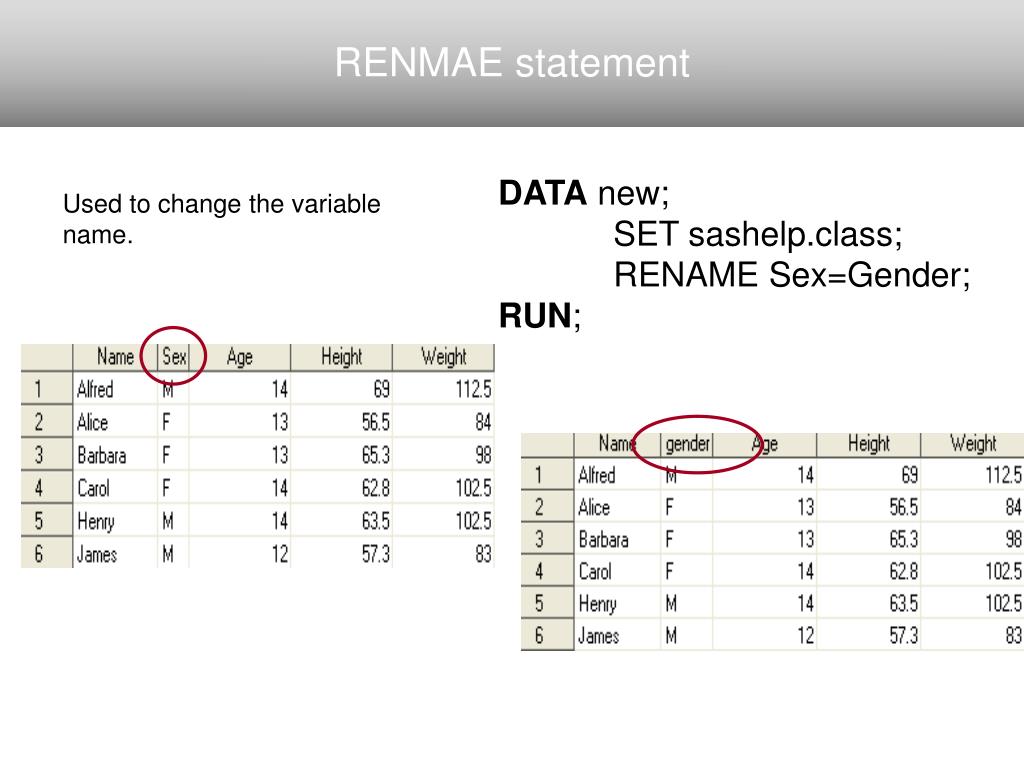Click Weight header in the Sex table
This screenshot has width=1024, height=768.
tap(443, 357)
